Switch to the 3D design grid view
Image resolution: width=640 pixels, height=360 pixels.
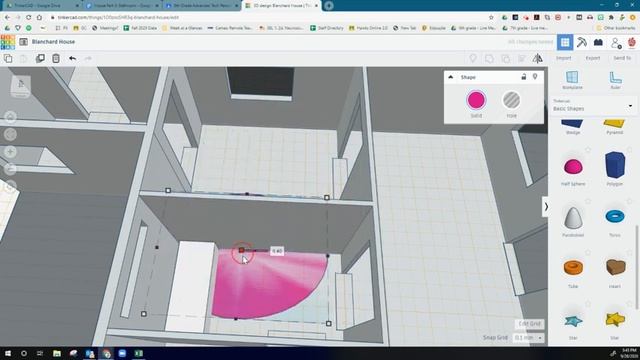[x=565, y=42]
